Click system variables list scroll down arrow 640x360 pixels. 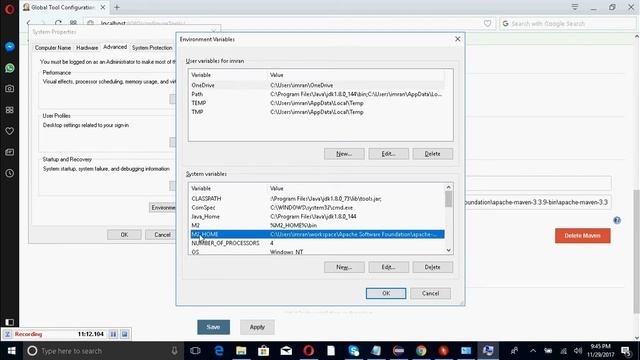tap(449, 250)
